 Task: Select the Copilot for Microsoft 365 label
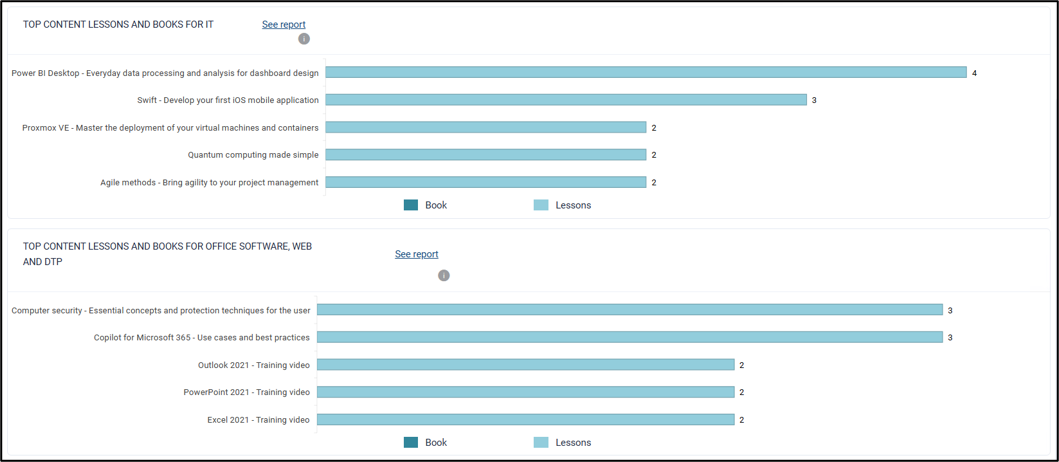point(202,337)
